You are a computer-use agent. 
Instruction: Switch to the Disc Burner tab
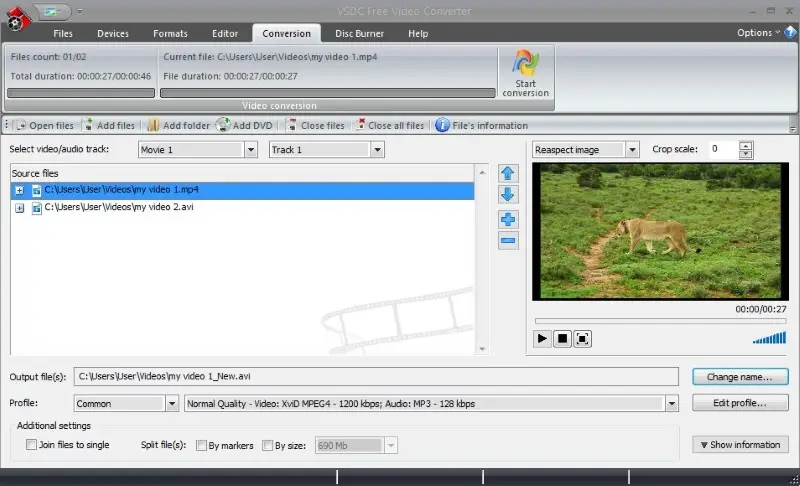pyautogui.click(x=358, y=33)
